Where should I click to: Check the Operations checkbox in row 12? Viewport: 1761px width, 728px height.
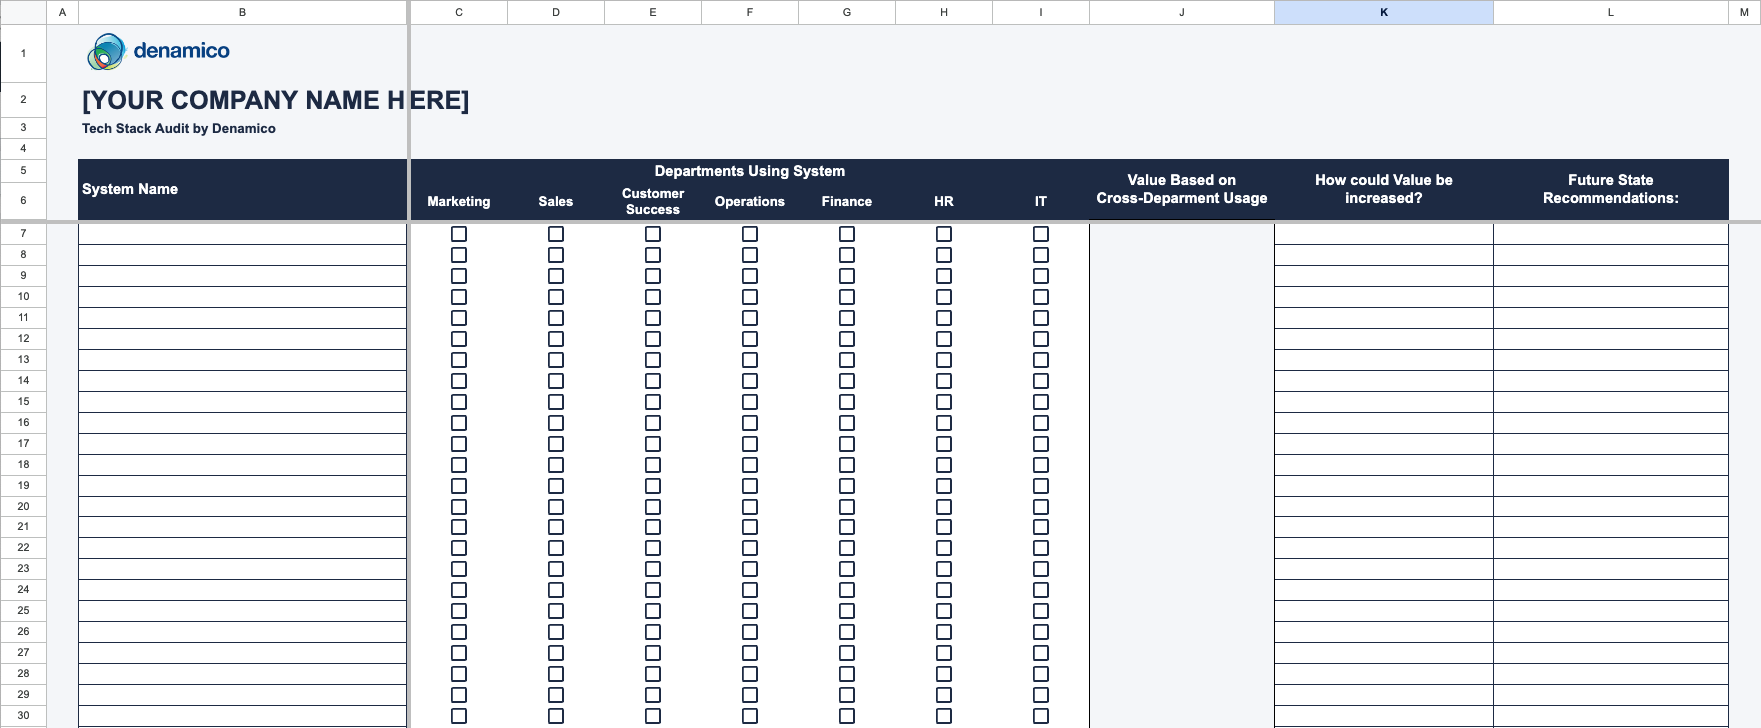(750, 339)
